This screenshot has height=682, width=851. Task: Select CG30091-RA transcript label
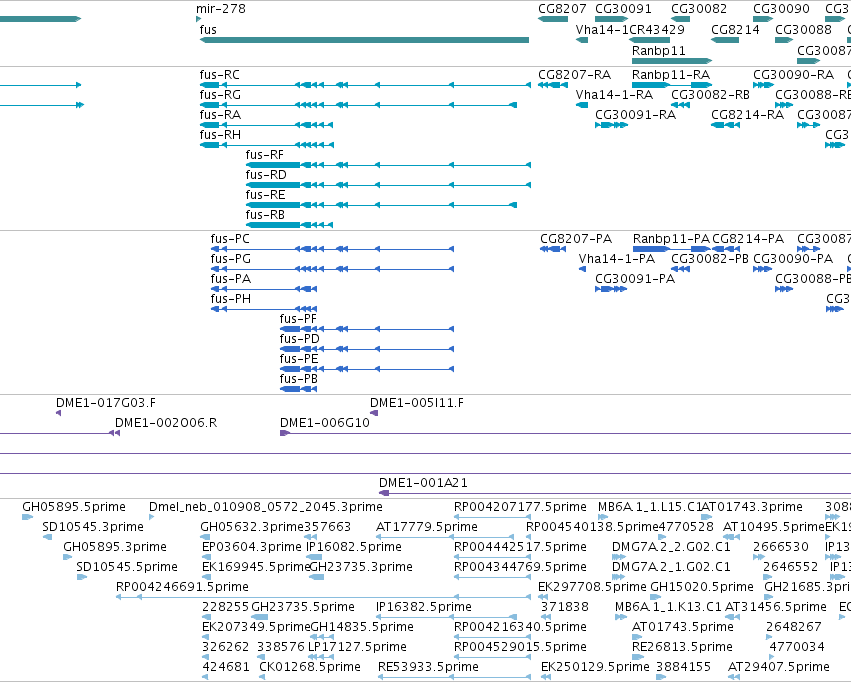636,114
